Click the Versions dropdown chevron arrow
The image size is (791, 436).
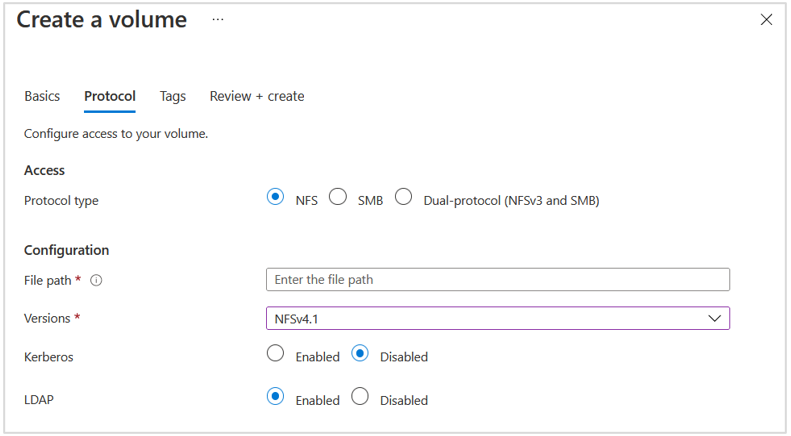click(715, 318)
